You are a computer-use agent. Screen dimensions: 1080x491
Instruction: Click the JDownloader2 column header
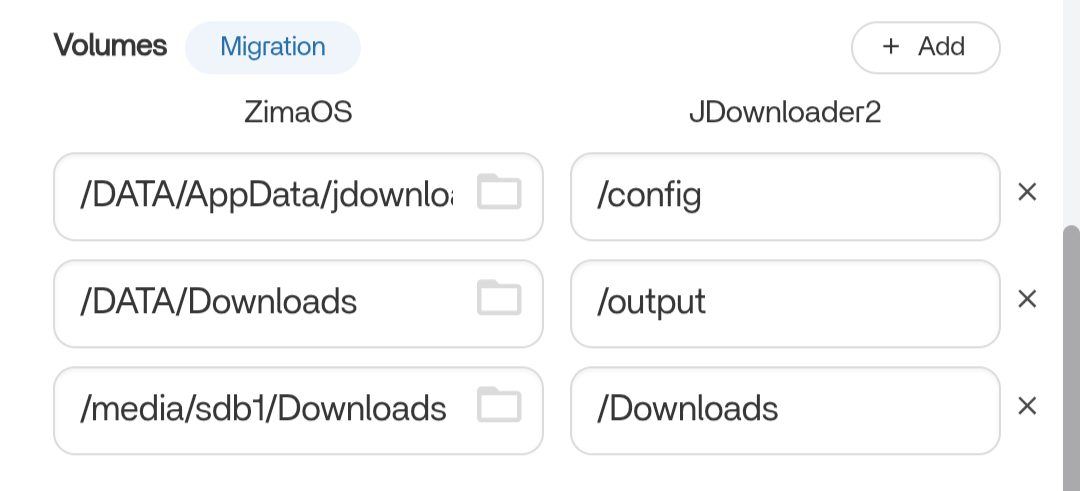pos(785,112)
